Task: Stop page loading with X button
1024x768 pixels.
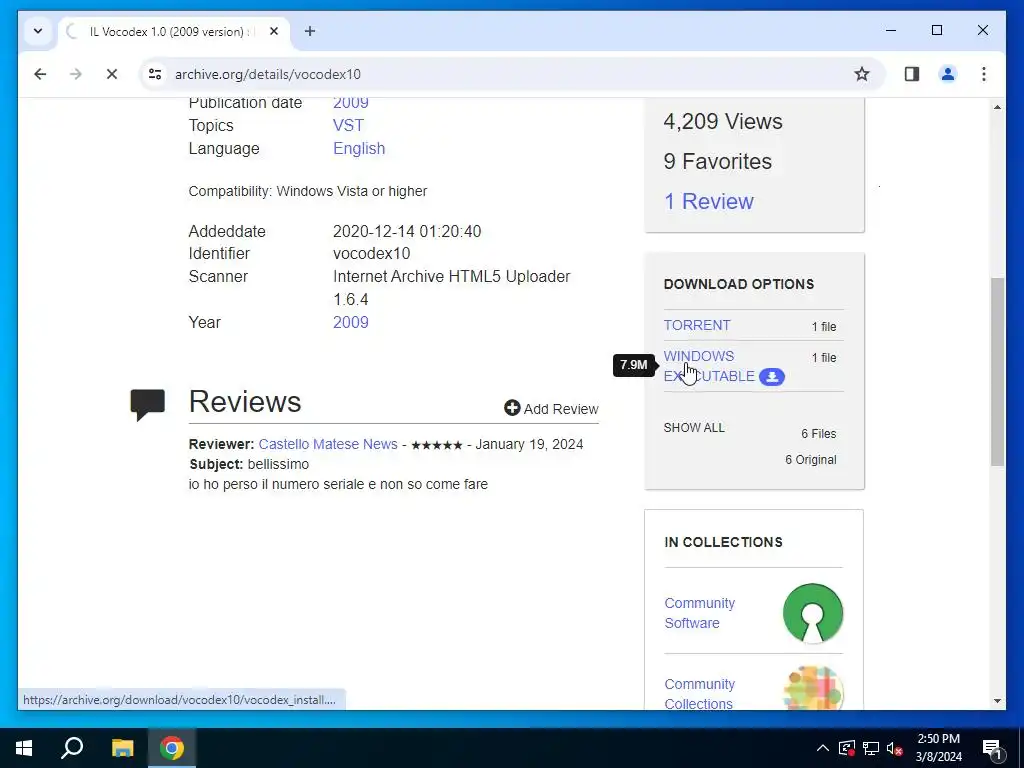Action: tap(112, 74)
